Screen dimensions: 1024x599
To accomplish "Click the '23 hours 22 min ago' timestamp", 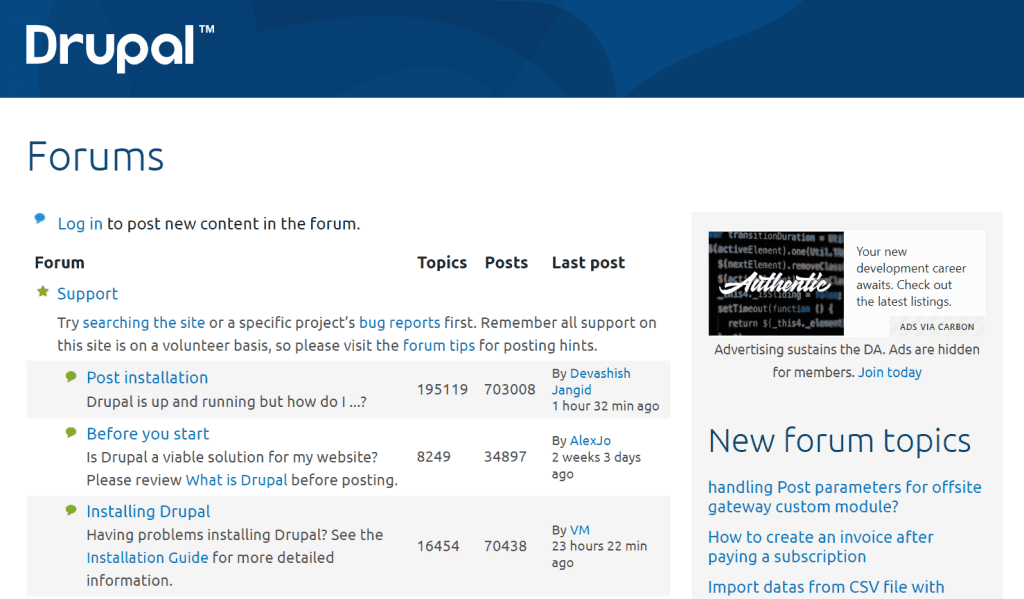I will click(x=600, y=555).
